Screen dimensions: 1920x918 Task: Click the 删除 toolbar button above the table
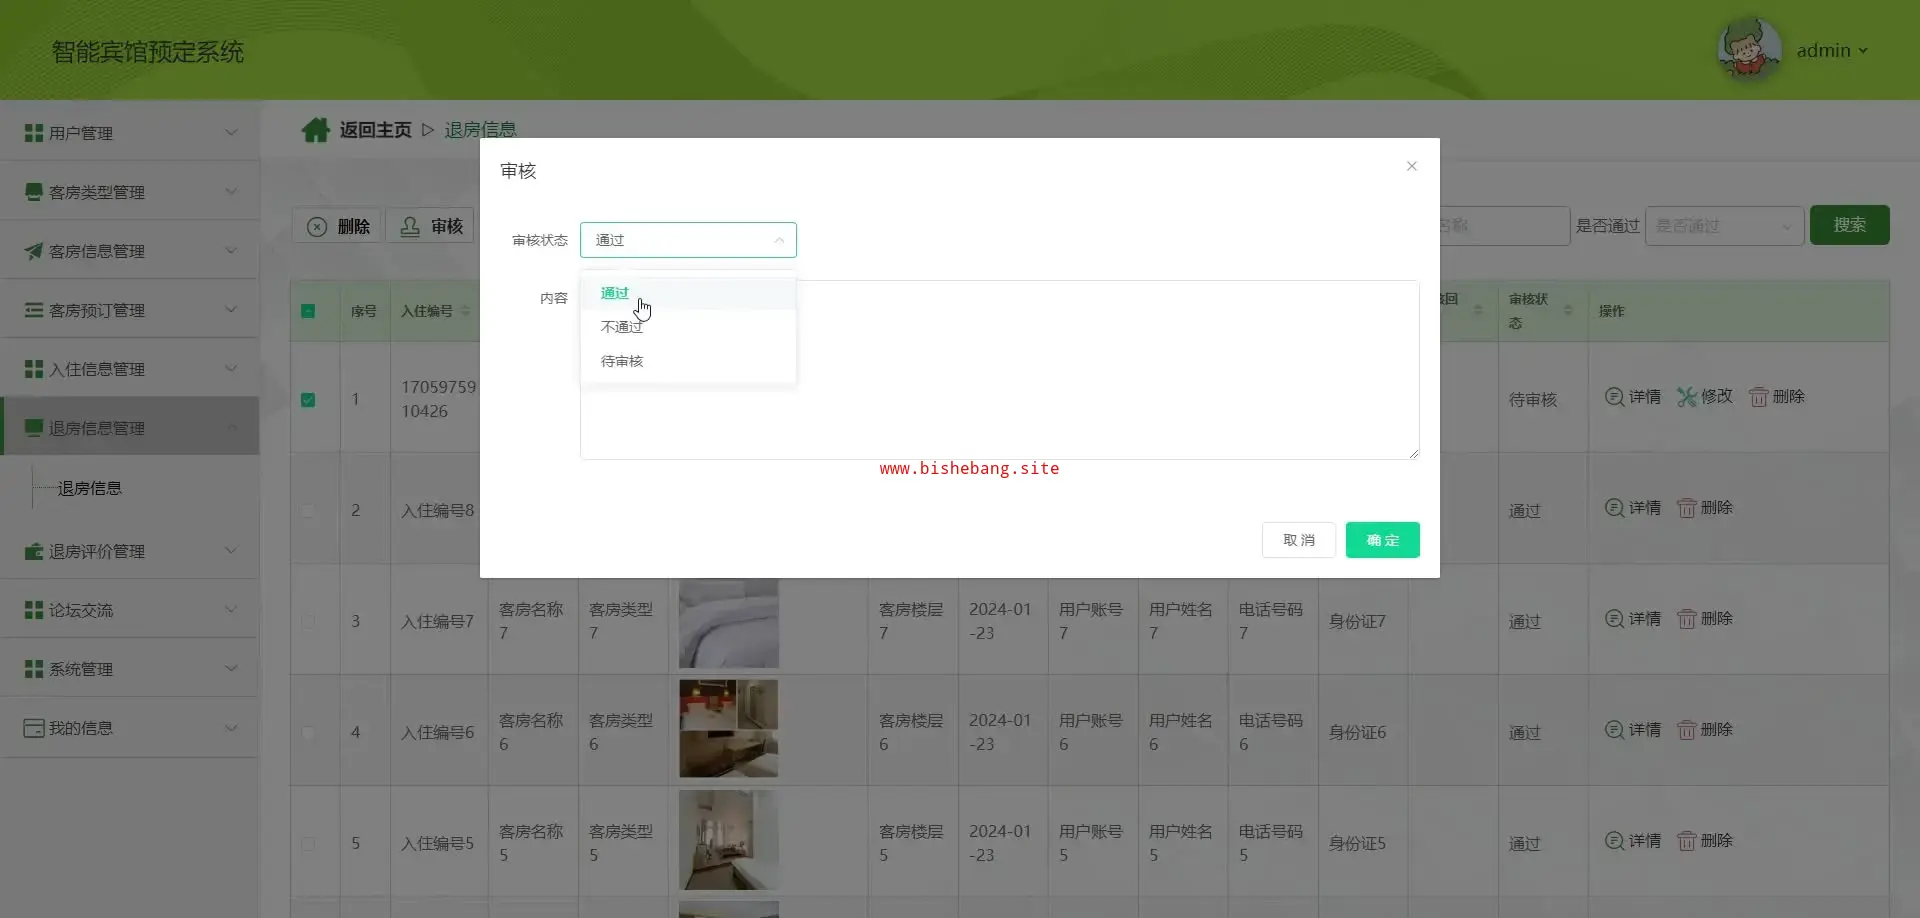pos(338,226)
